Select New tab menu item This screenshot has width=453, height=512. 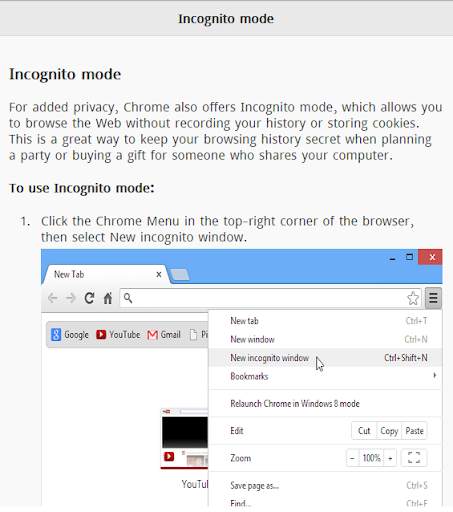click(x=325, y=321)
